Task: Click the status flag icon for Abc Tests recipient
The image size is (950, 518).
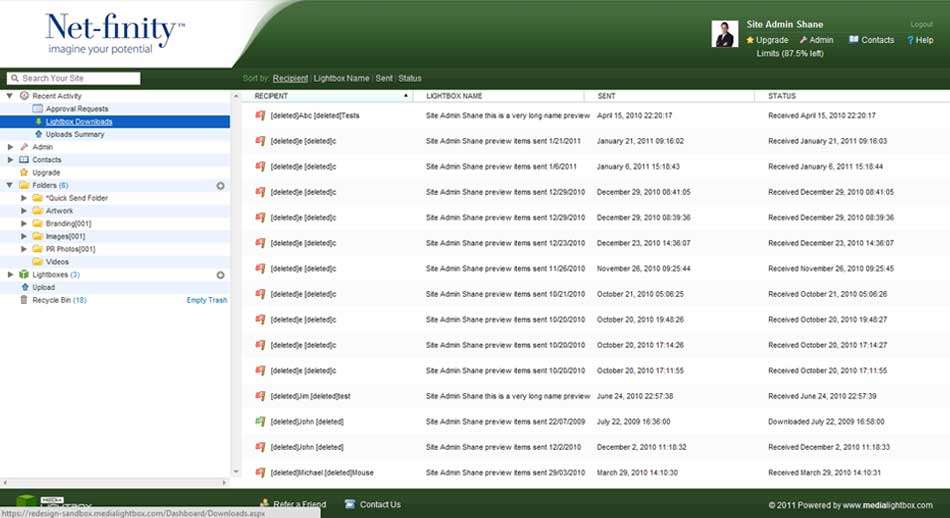Action: click(260, 115)
